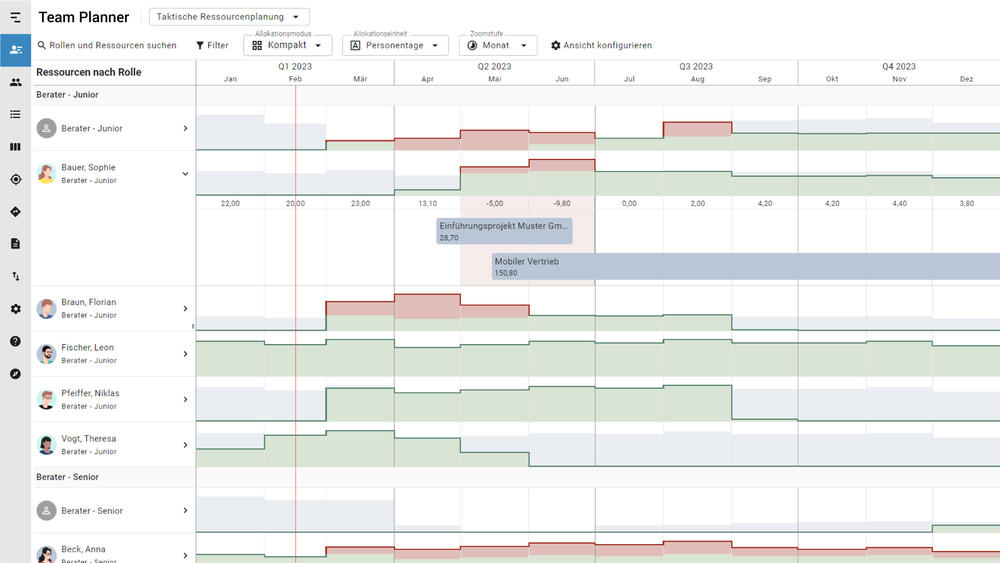Open the people group icon in sidebar
This screenshot has width=1000, height=563.
click(x=15, y=82)
